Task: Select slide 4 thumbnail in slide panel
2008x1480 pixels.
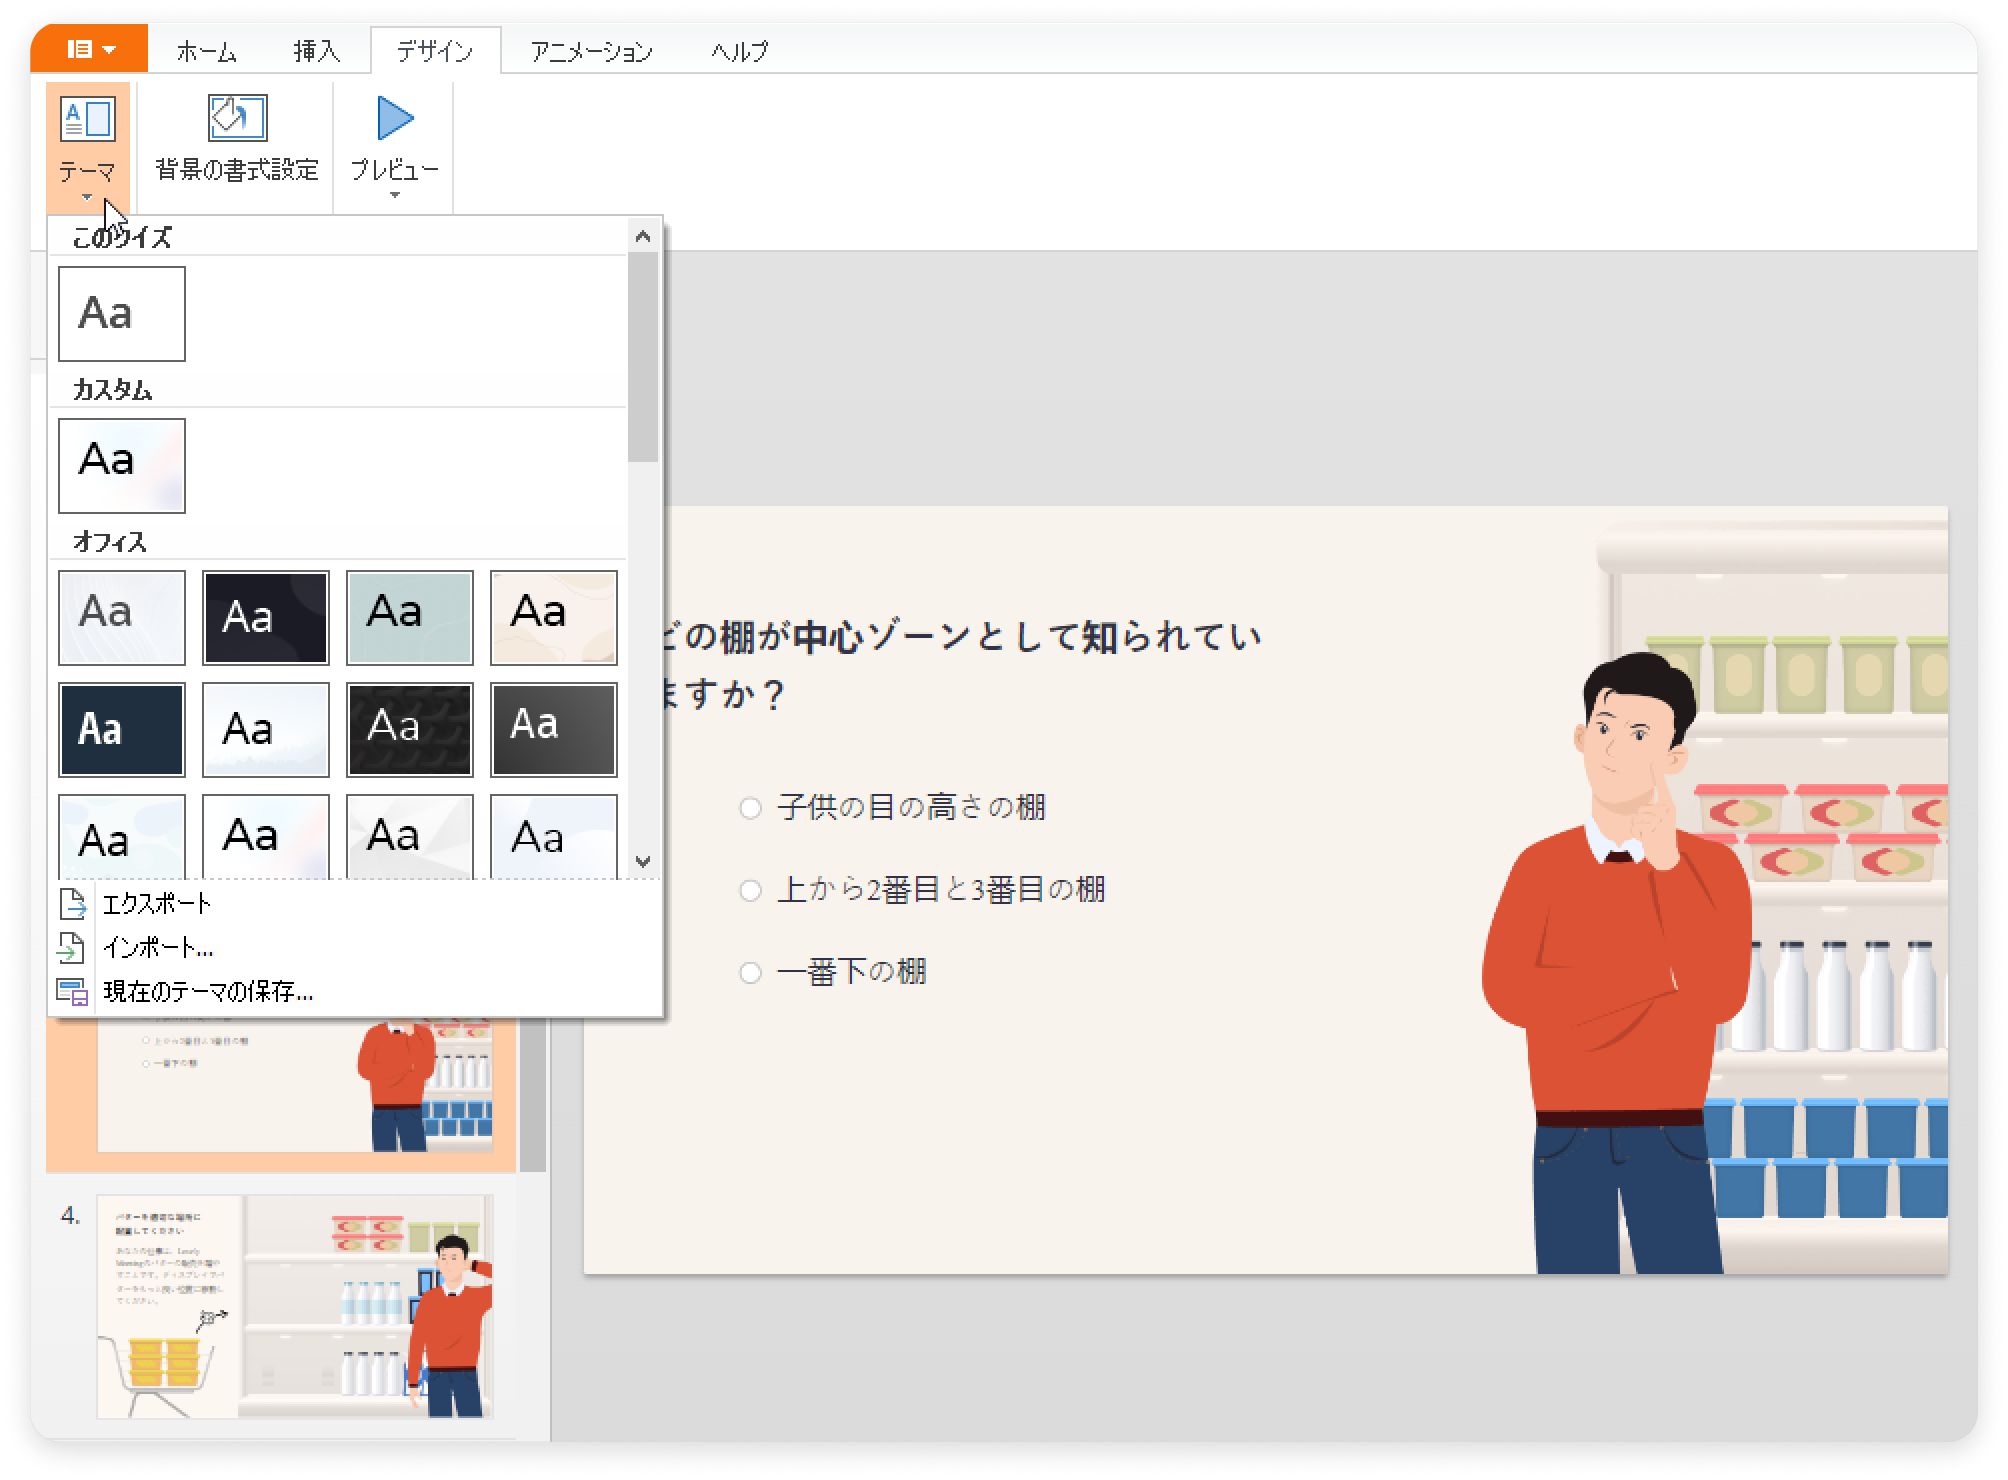Action: 295,1306
